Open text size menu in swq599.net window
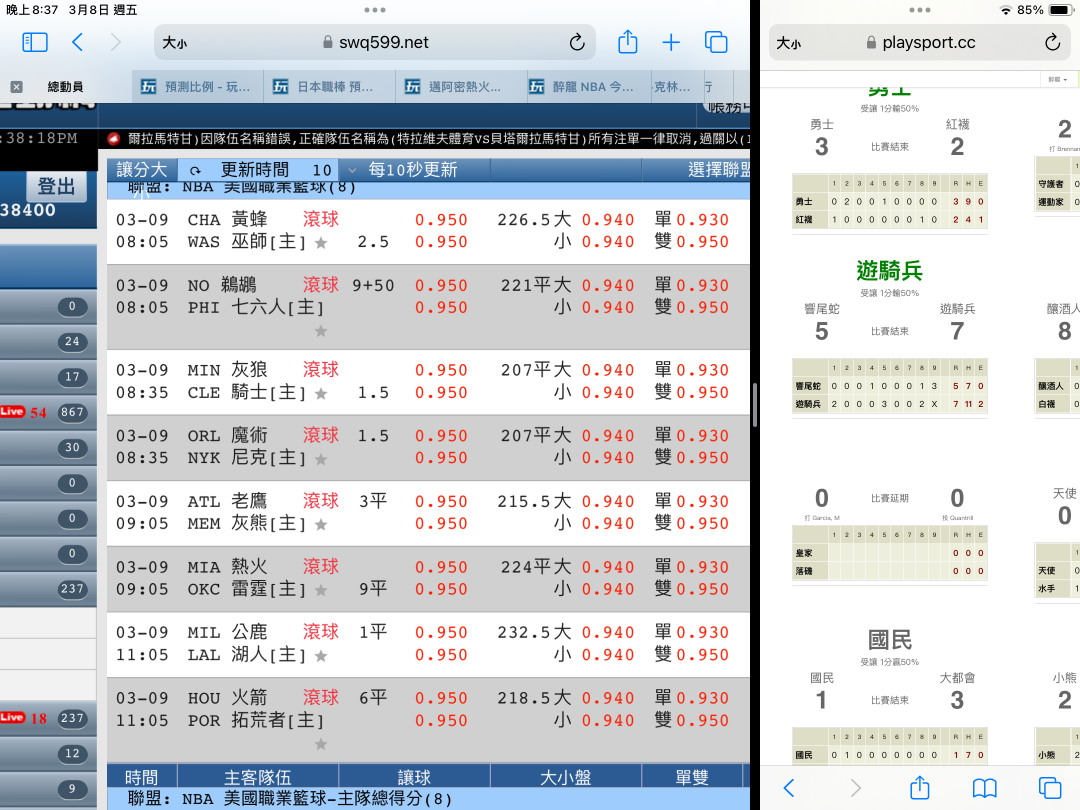The image size is (1080, 810). [x=174, y=43]
